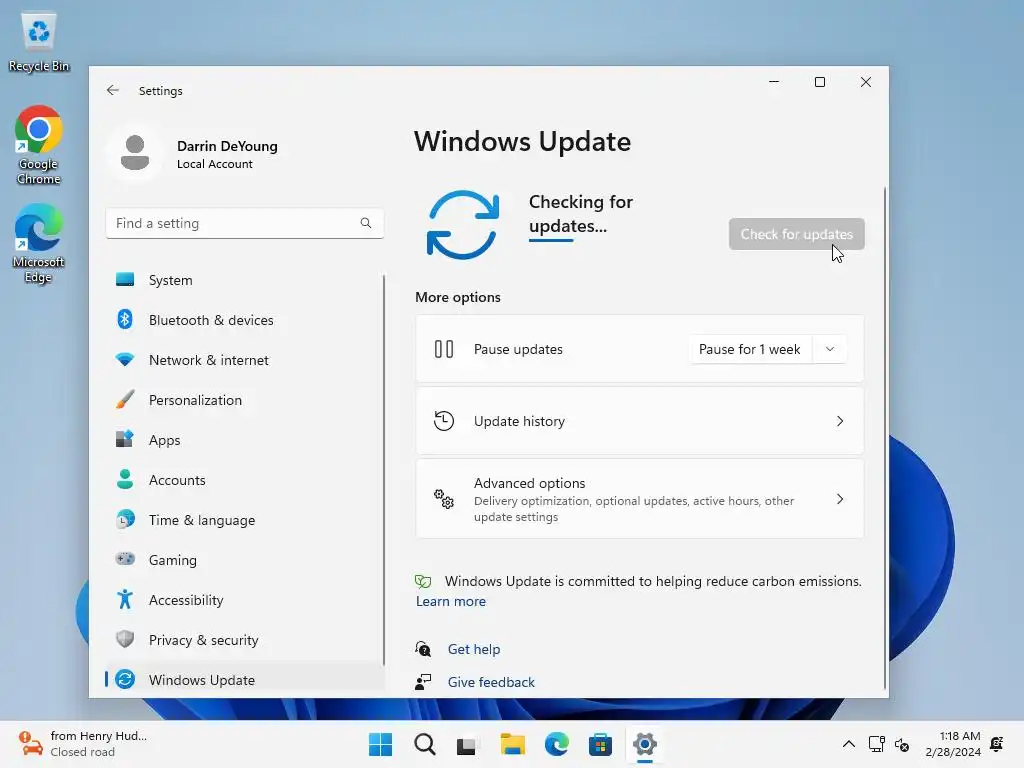Show hidden tray icons chevron

point(848,744)
